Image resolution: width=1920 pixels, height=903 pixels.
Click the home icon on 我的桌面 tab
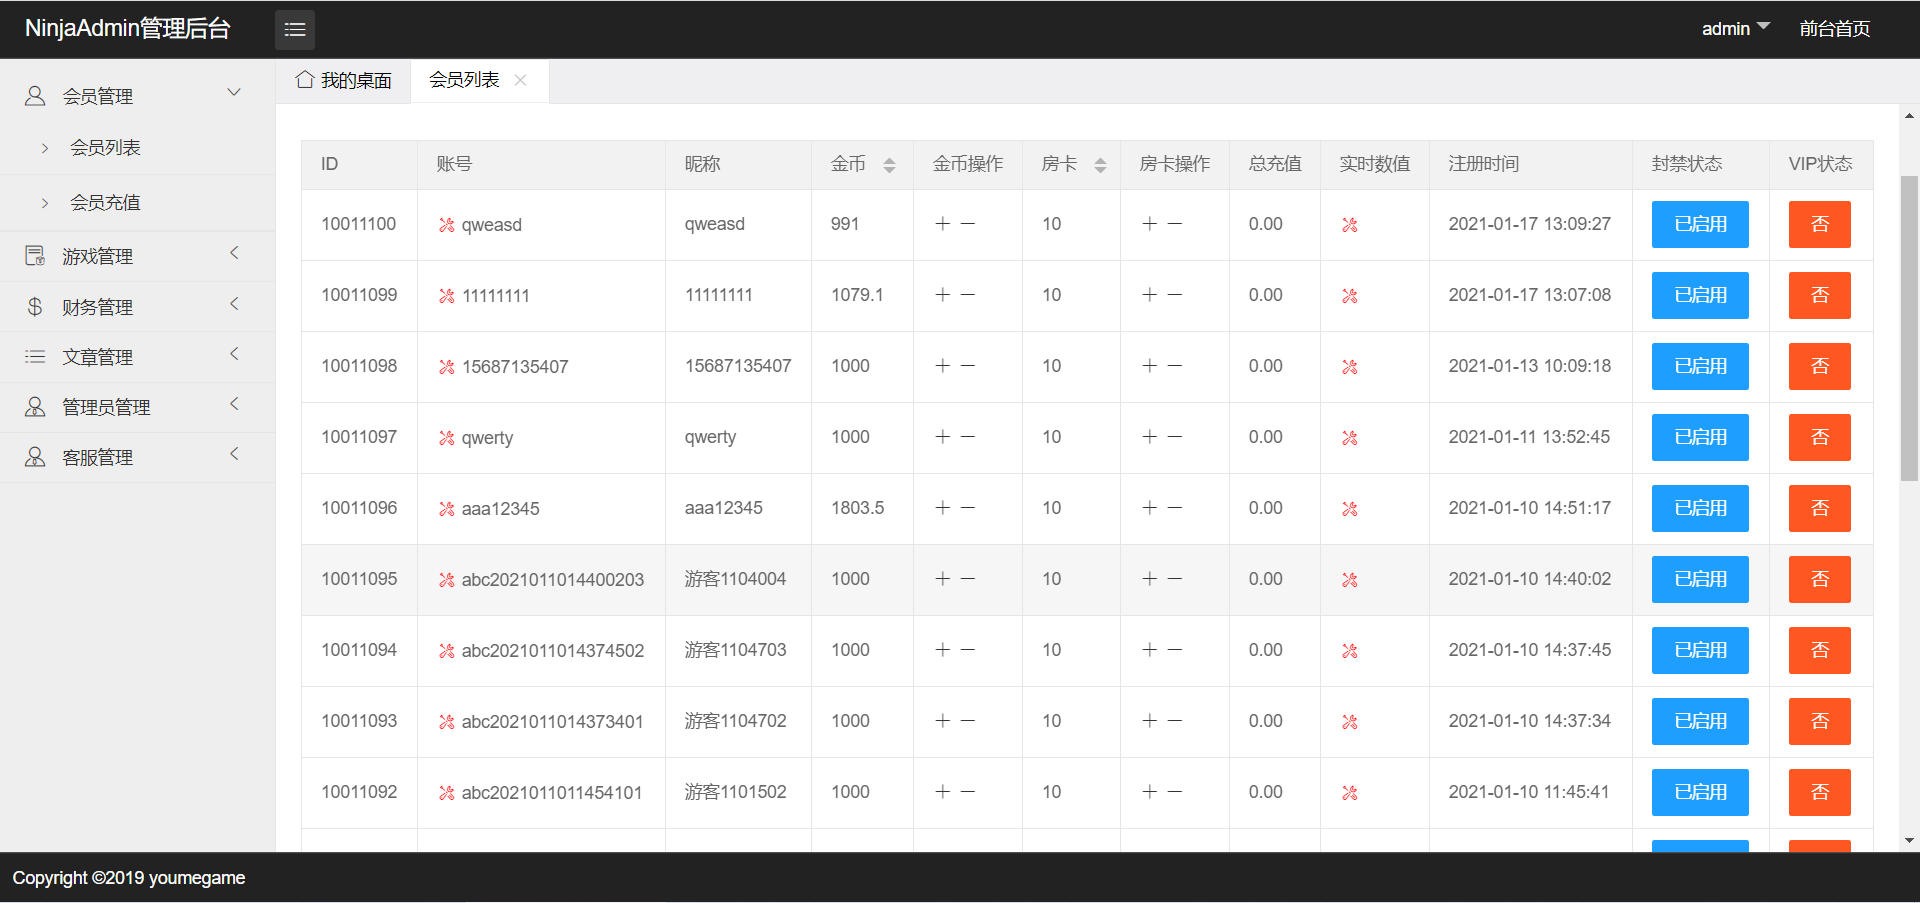305,79
